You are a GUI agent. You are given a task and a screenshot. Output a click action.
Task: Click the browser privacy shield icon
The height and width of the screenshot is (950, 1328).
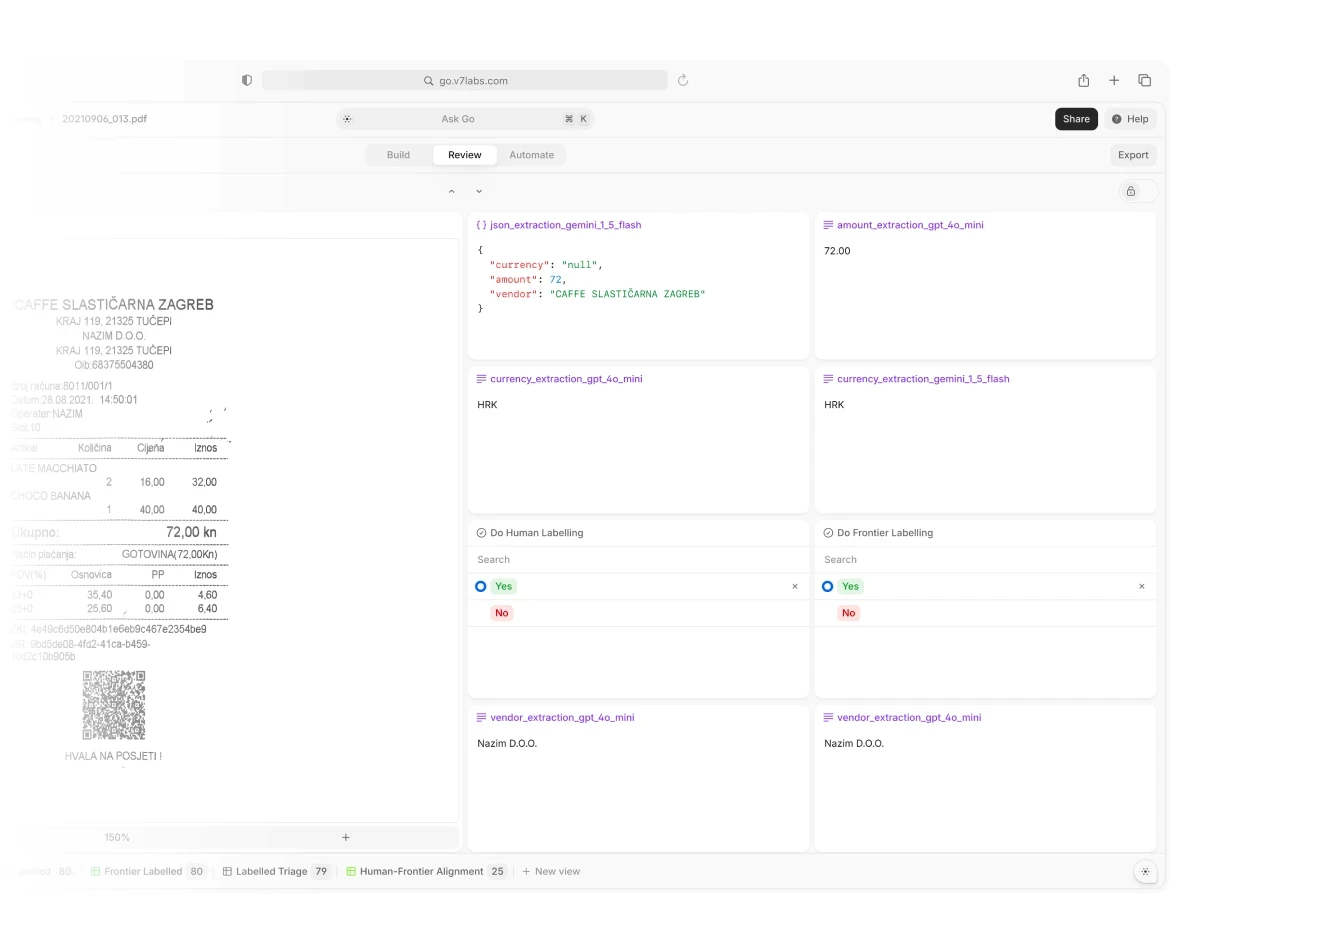click(x=247, y=80)
